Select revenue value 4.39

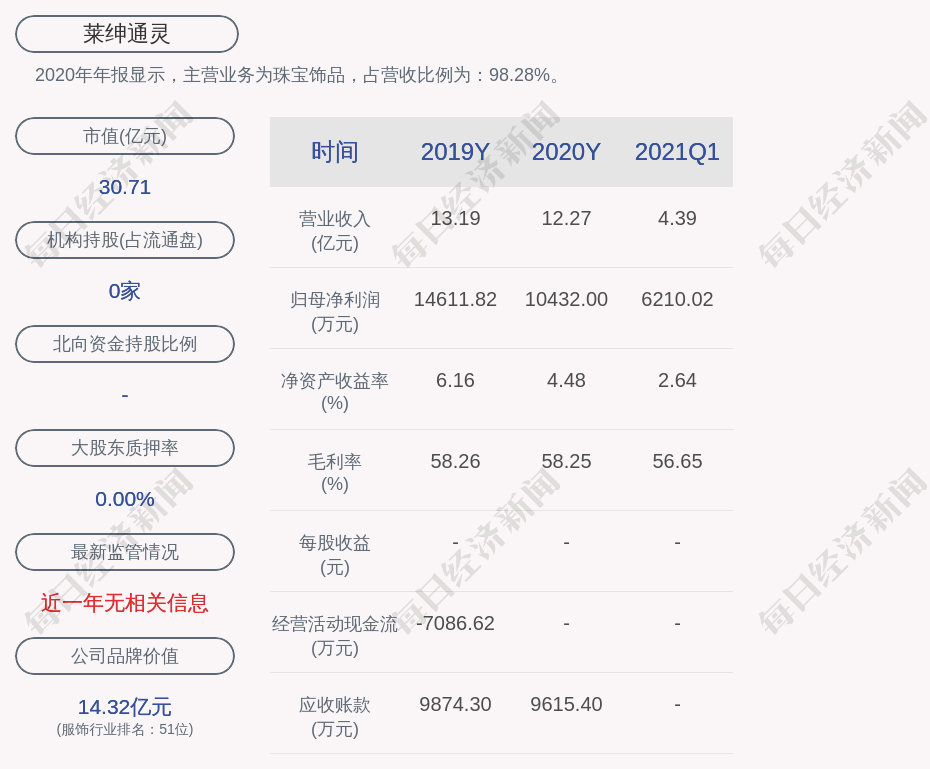pos(677,218)
